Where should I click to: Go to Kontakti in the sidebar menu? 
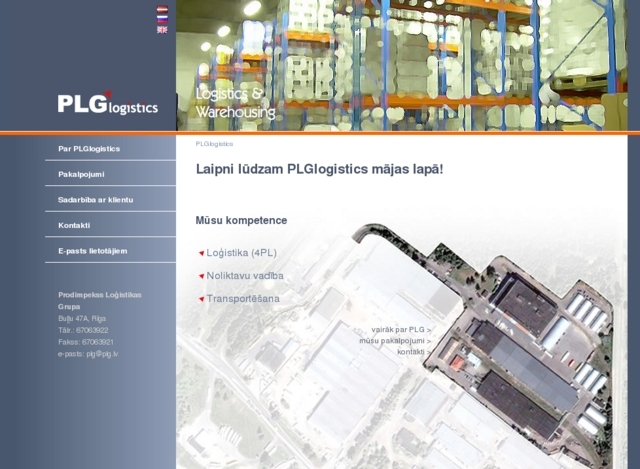(x=74, y=225)
